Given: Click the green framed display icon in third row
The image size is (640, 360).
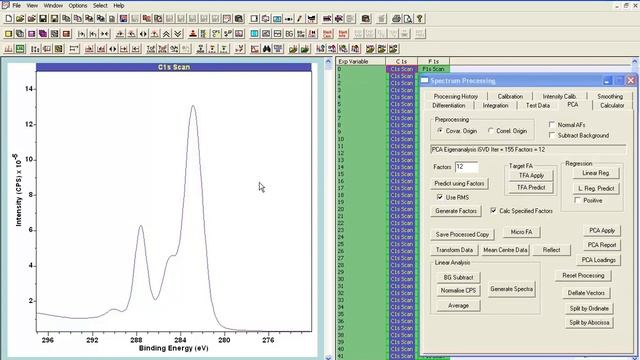Looking at the screenshot, I should point(20,49).
